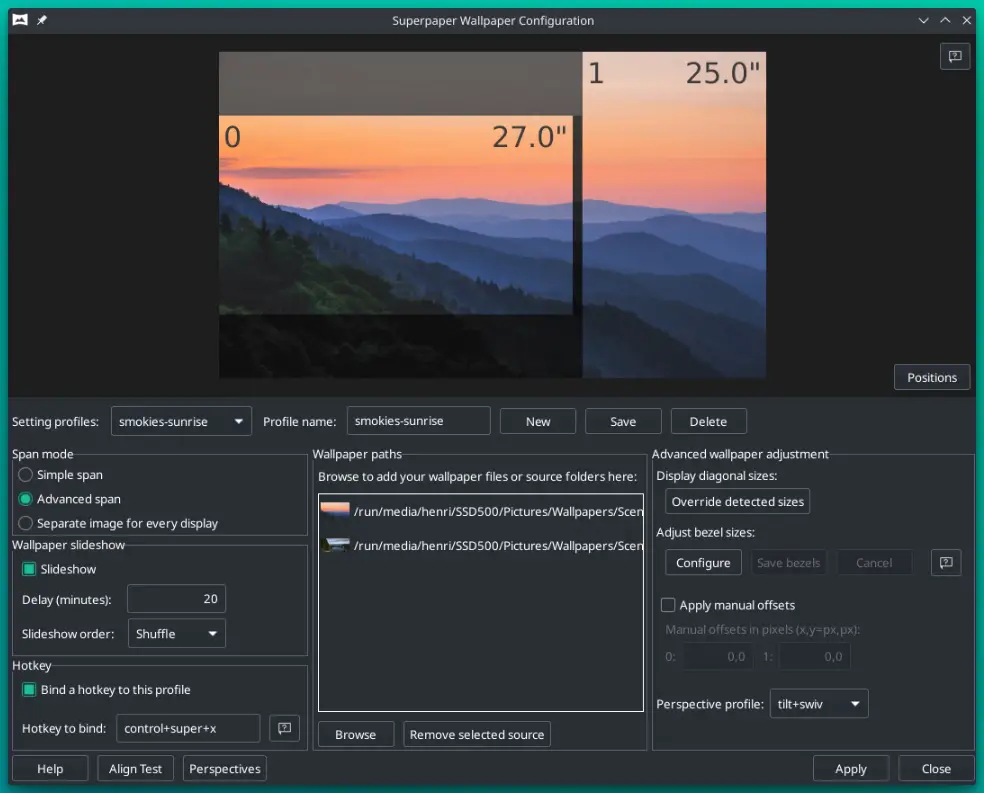This screenshot has height=793, width=984.
Task: Click Browse to add wallpaper sources
Action: point(355,734)
